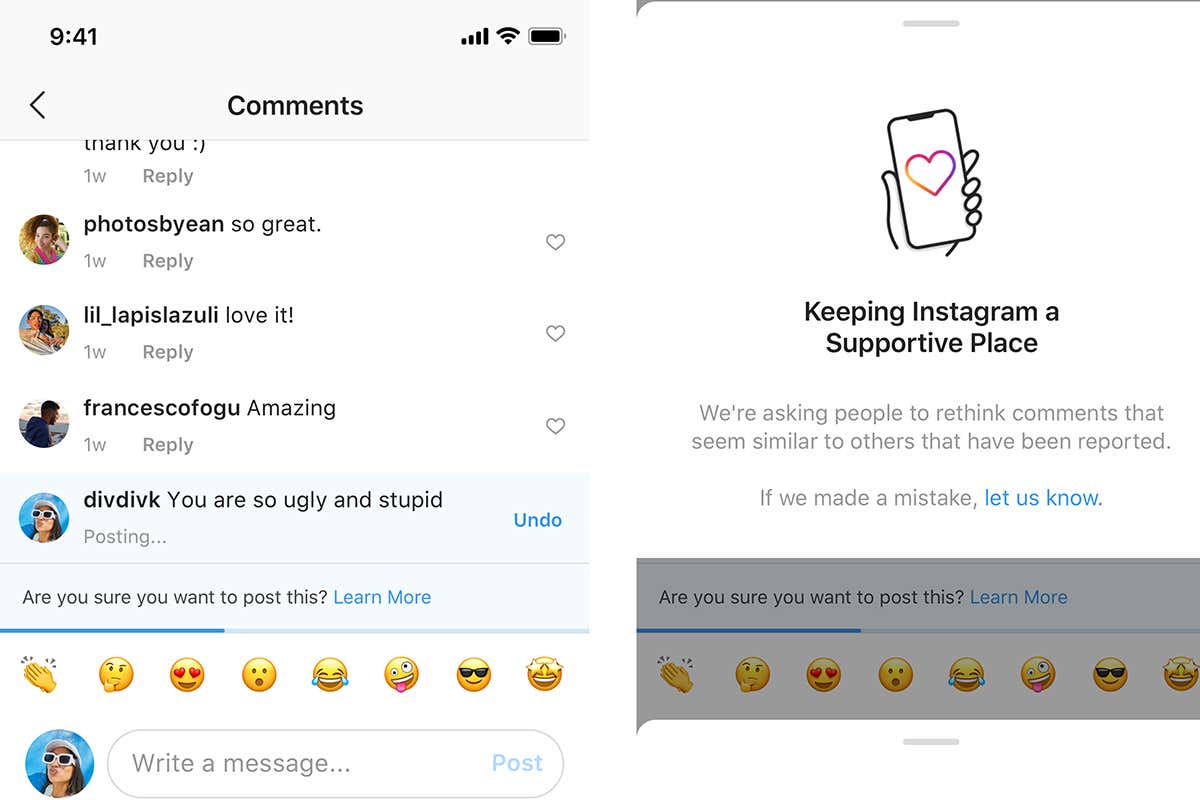
Task: Reply to francescofogu's comment
Action: [168, 445]
